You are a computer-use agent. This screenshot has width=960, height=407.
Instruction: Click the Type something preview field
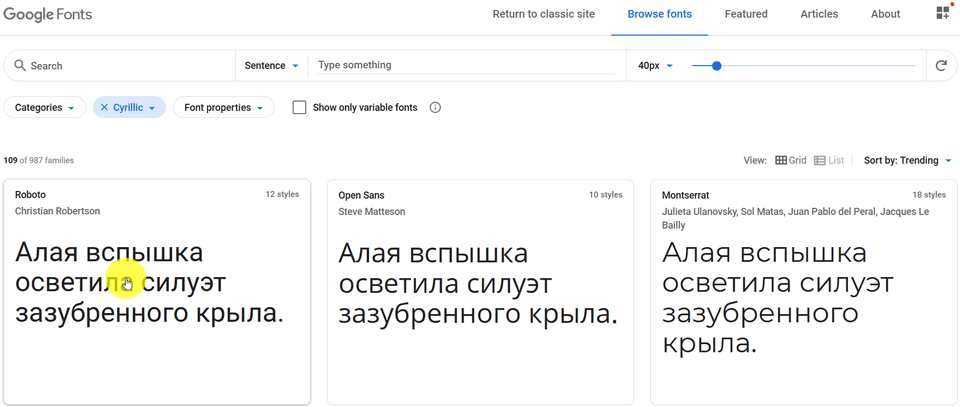466,65
